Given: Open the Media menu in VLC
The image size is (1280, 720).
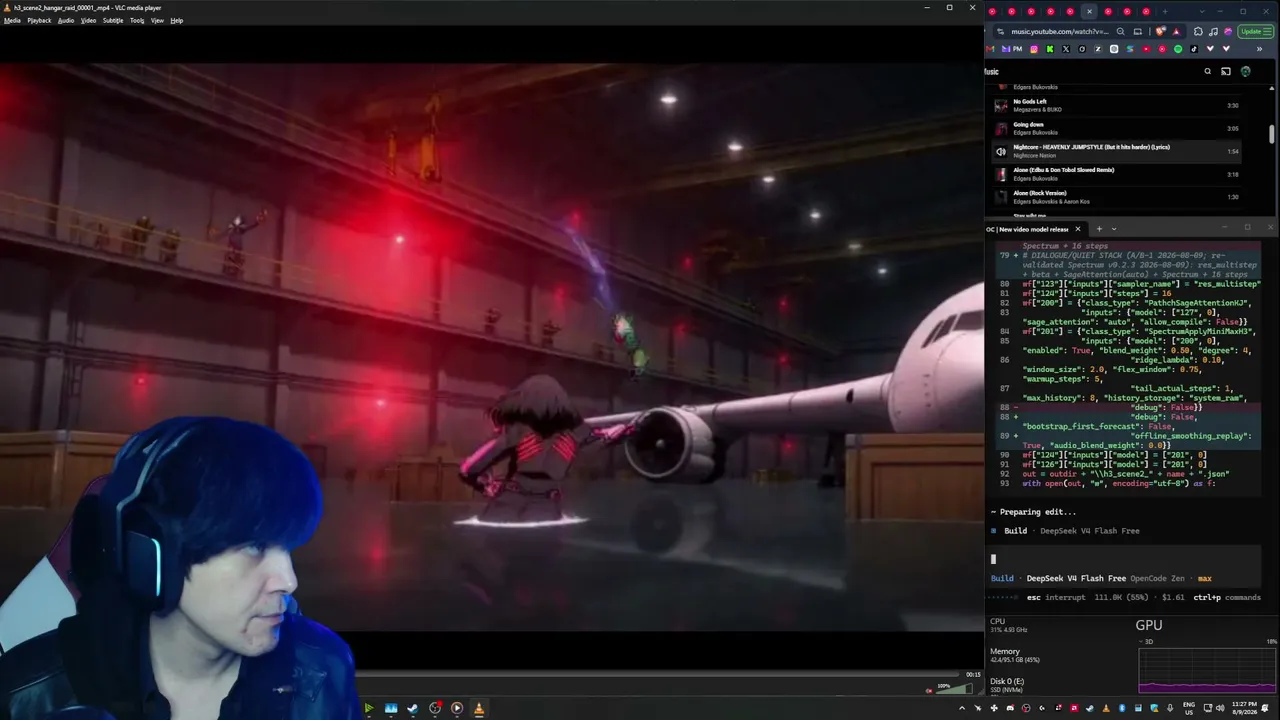Looking at the screenshot, I should (x=12, y=20).
